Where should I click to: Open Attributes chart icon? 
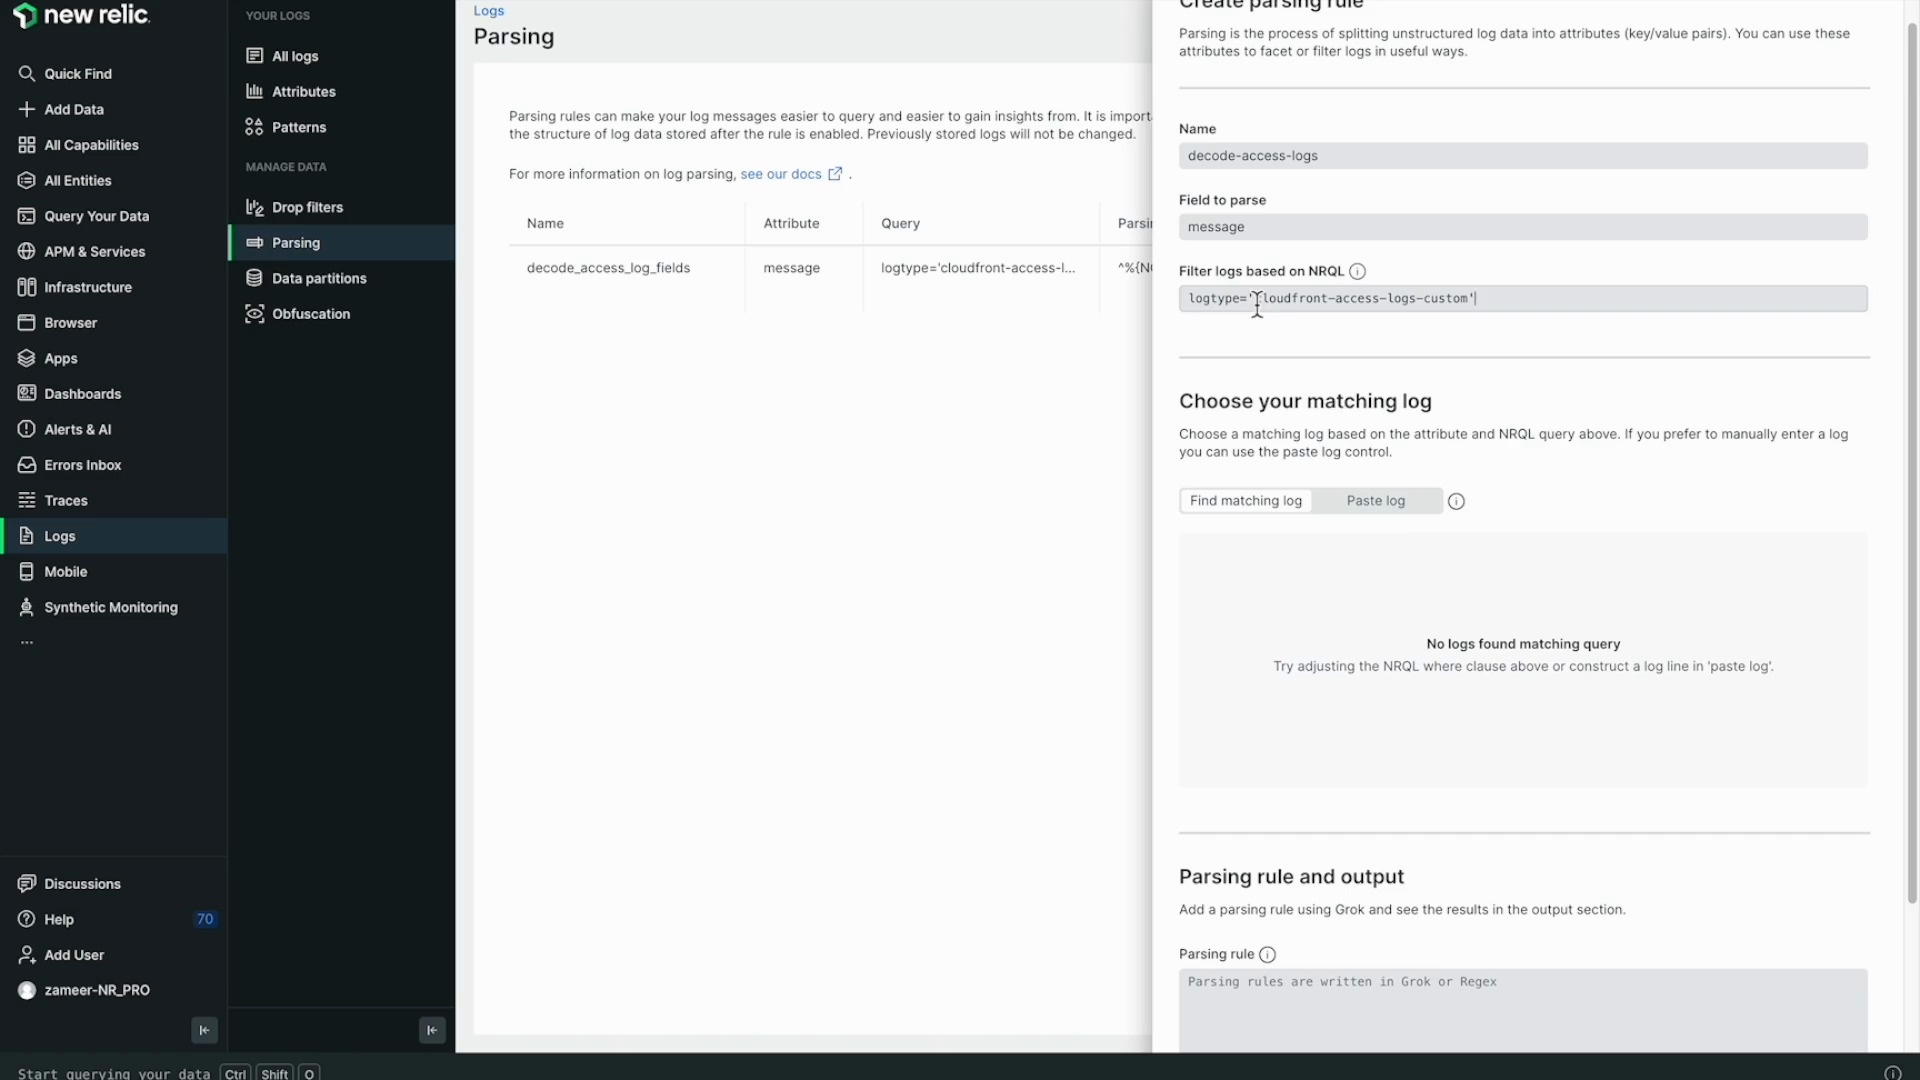pos(255,92)
